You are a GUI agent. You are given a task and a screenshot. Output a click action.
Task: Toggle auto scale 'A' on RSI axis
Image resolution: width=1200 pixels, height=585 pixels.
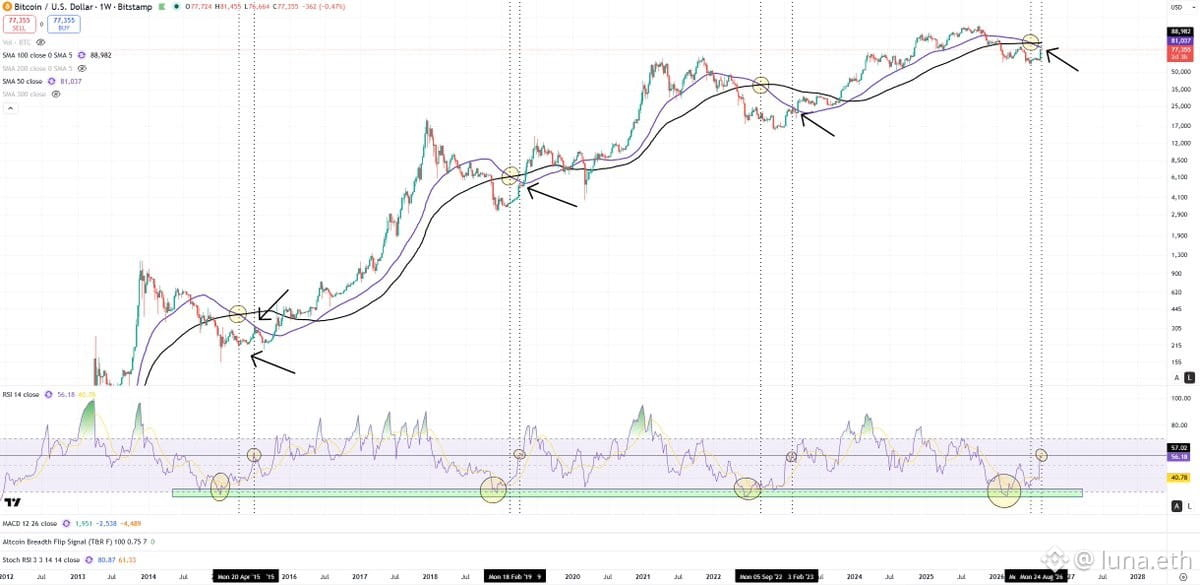click(x=1176, y=506)
